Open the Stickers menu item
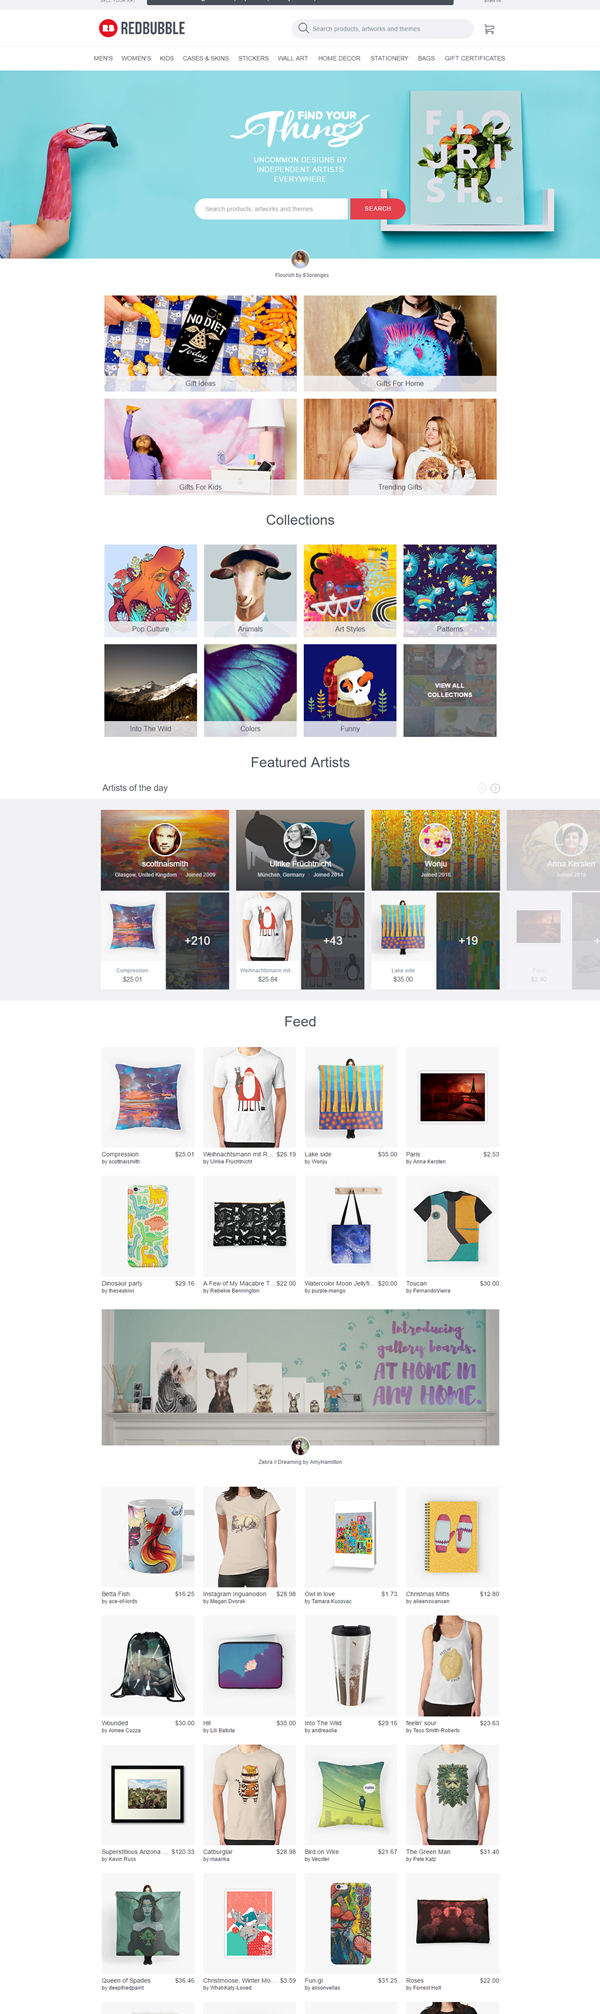Image resolution: width=600 pixels, height=2014 pixels. tap(253, 58)
